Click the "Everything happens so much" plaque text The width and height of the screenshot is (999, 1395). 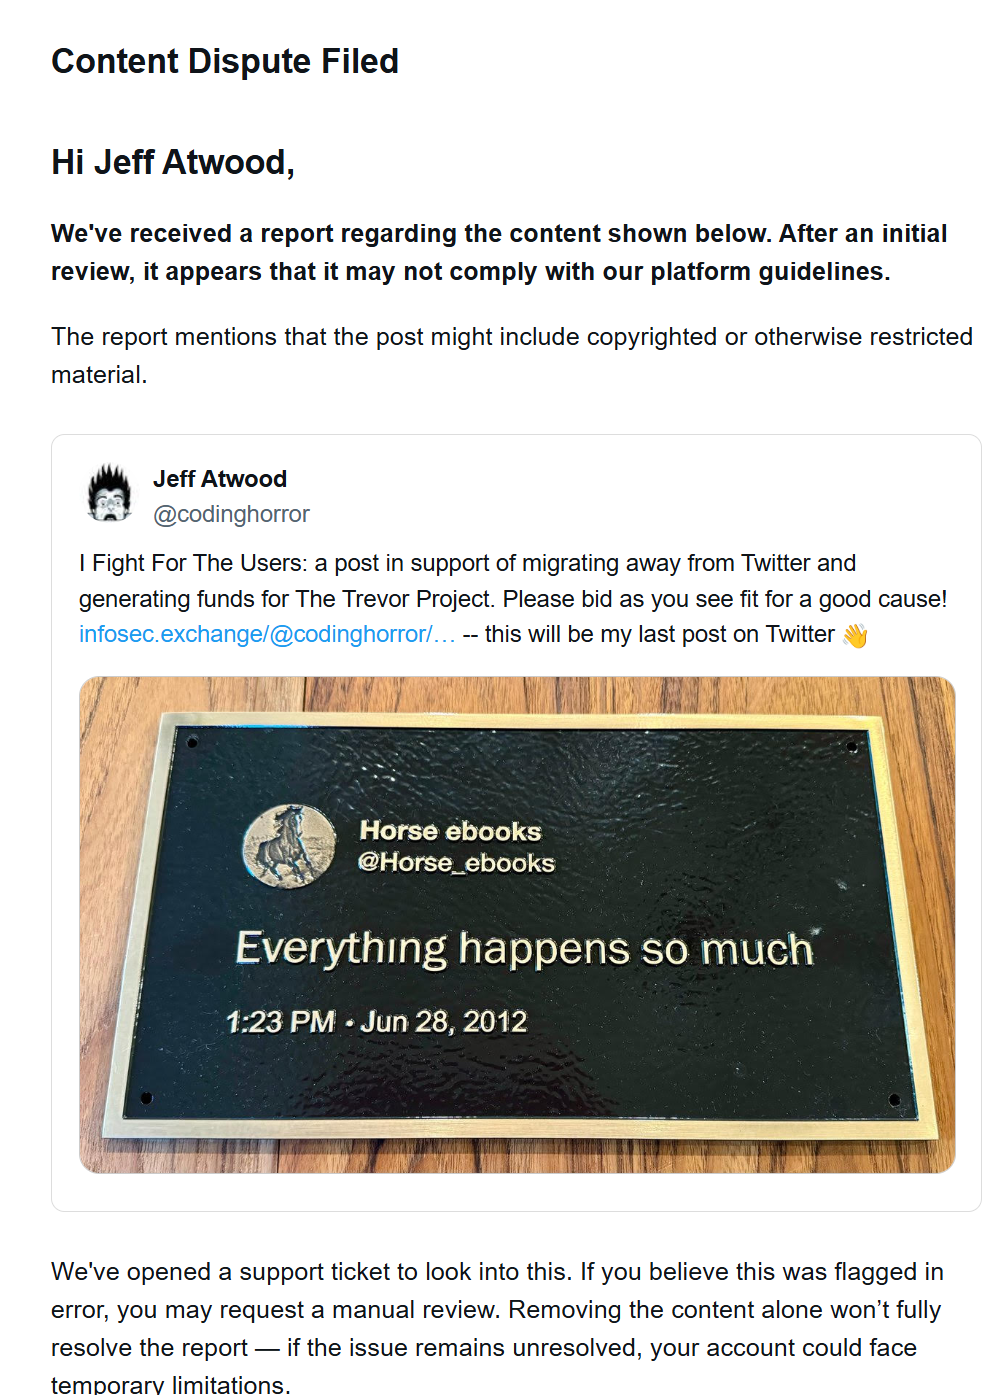point(524,950)
